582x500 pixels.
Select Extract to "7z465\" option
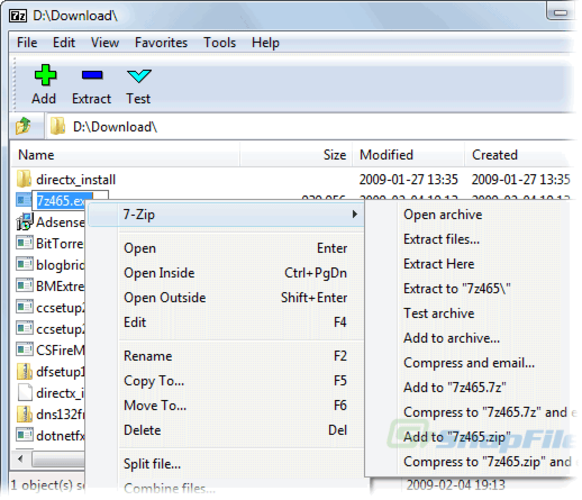coord(457,288)
